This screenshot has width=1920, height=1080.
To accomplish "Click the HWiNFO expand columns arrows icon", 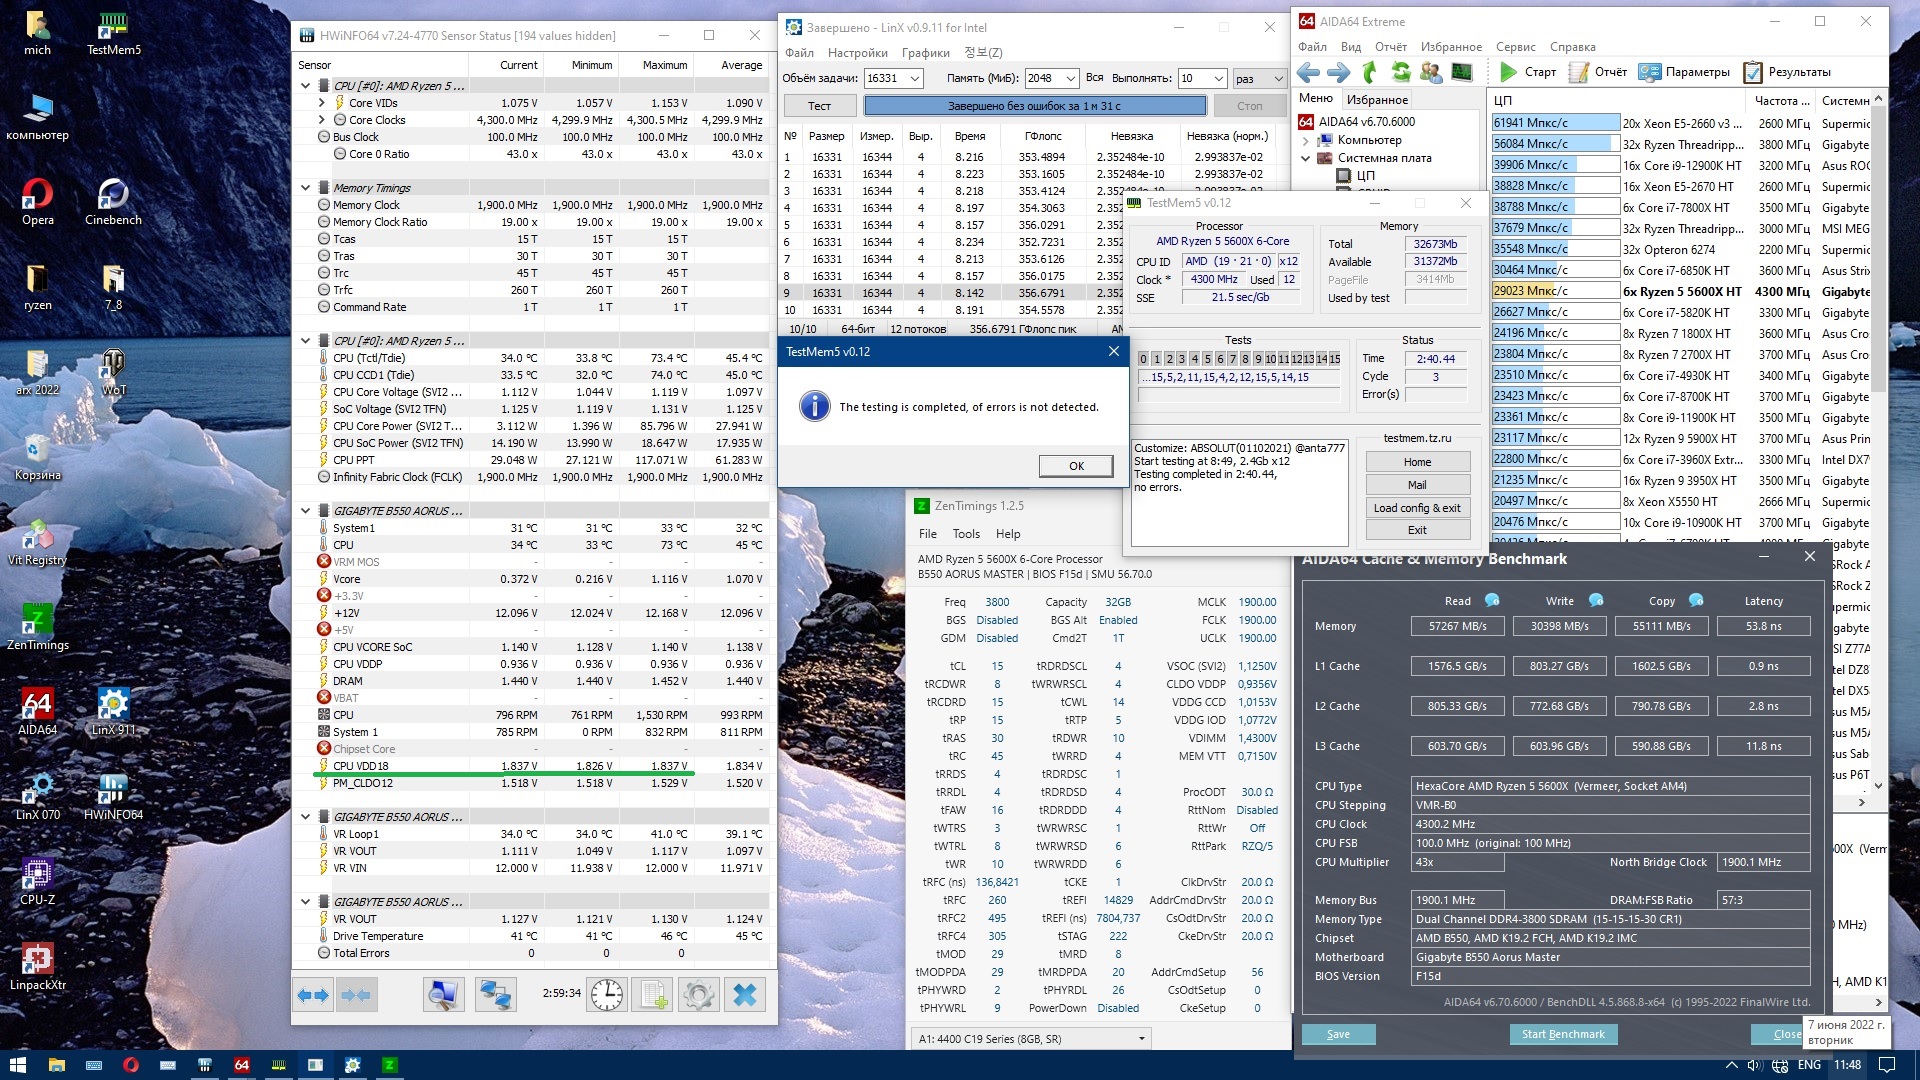I will (313, 994).
